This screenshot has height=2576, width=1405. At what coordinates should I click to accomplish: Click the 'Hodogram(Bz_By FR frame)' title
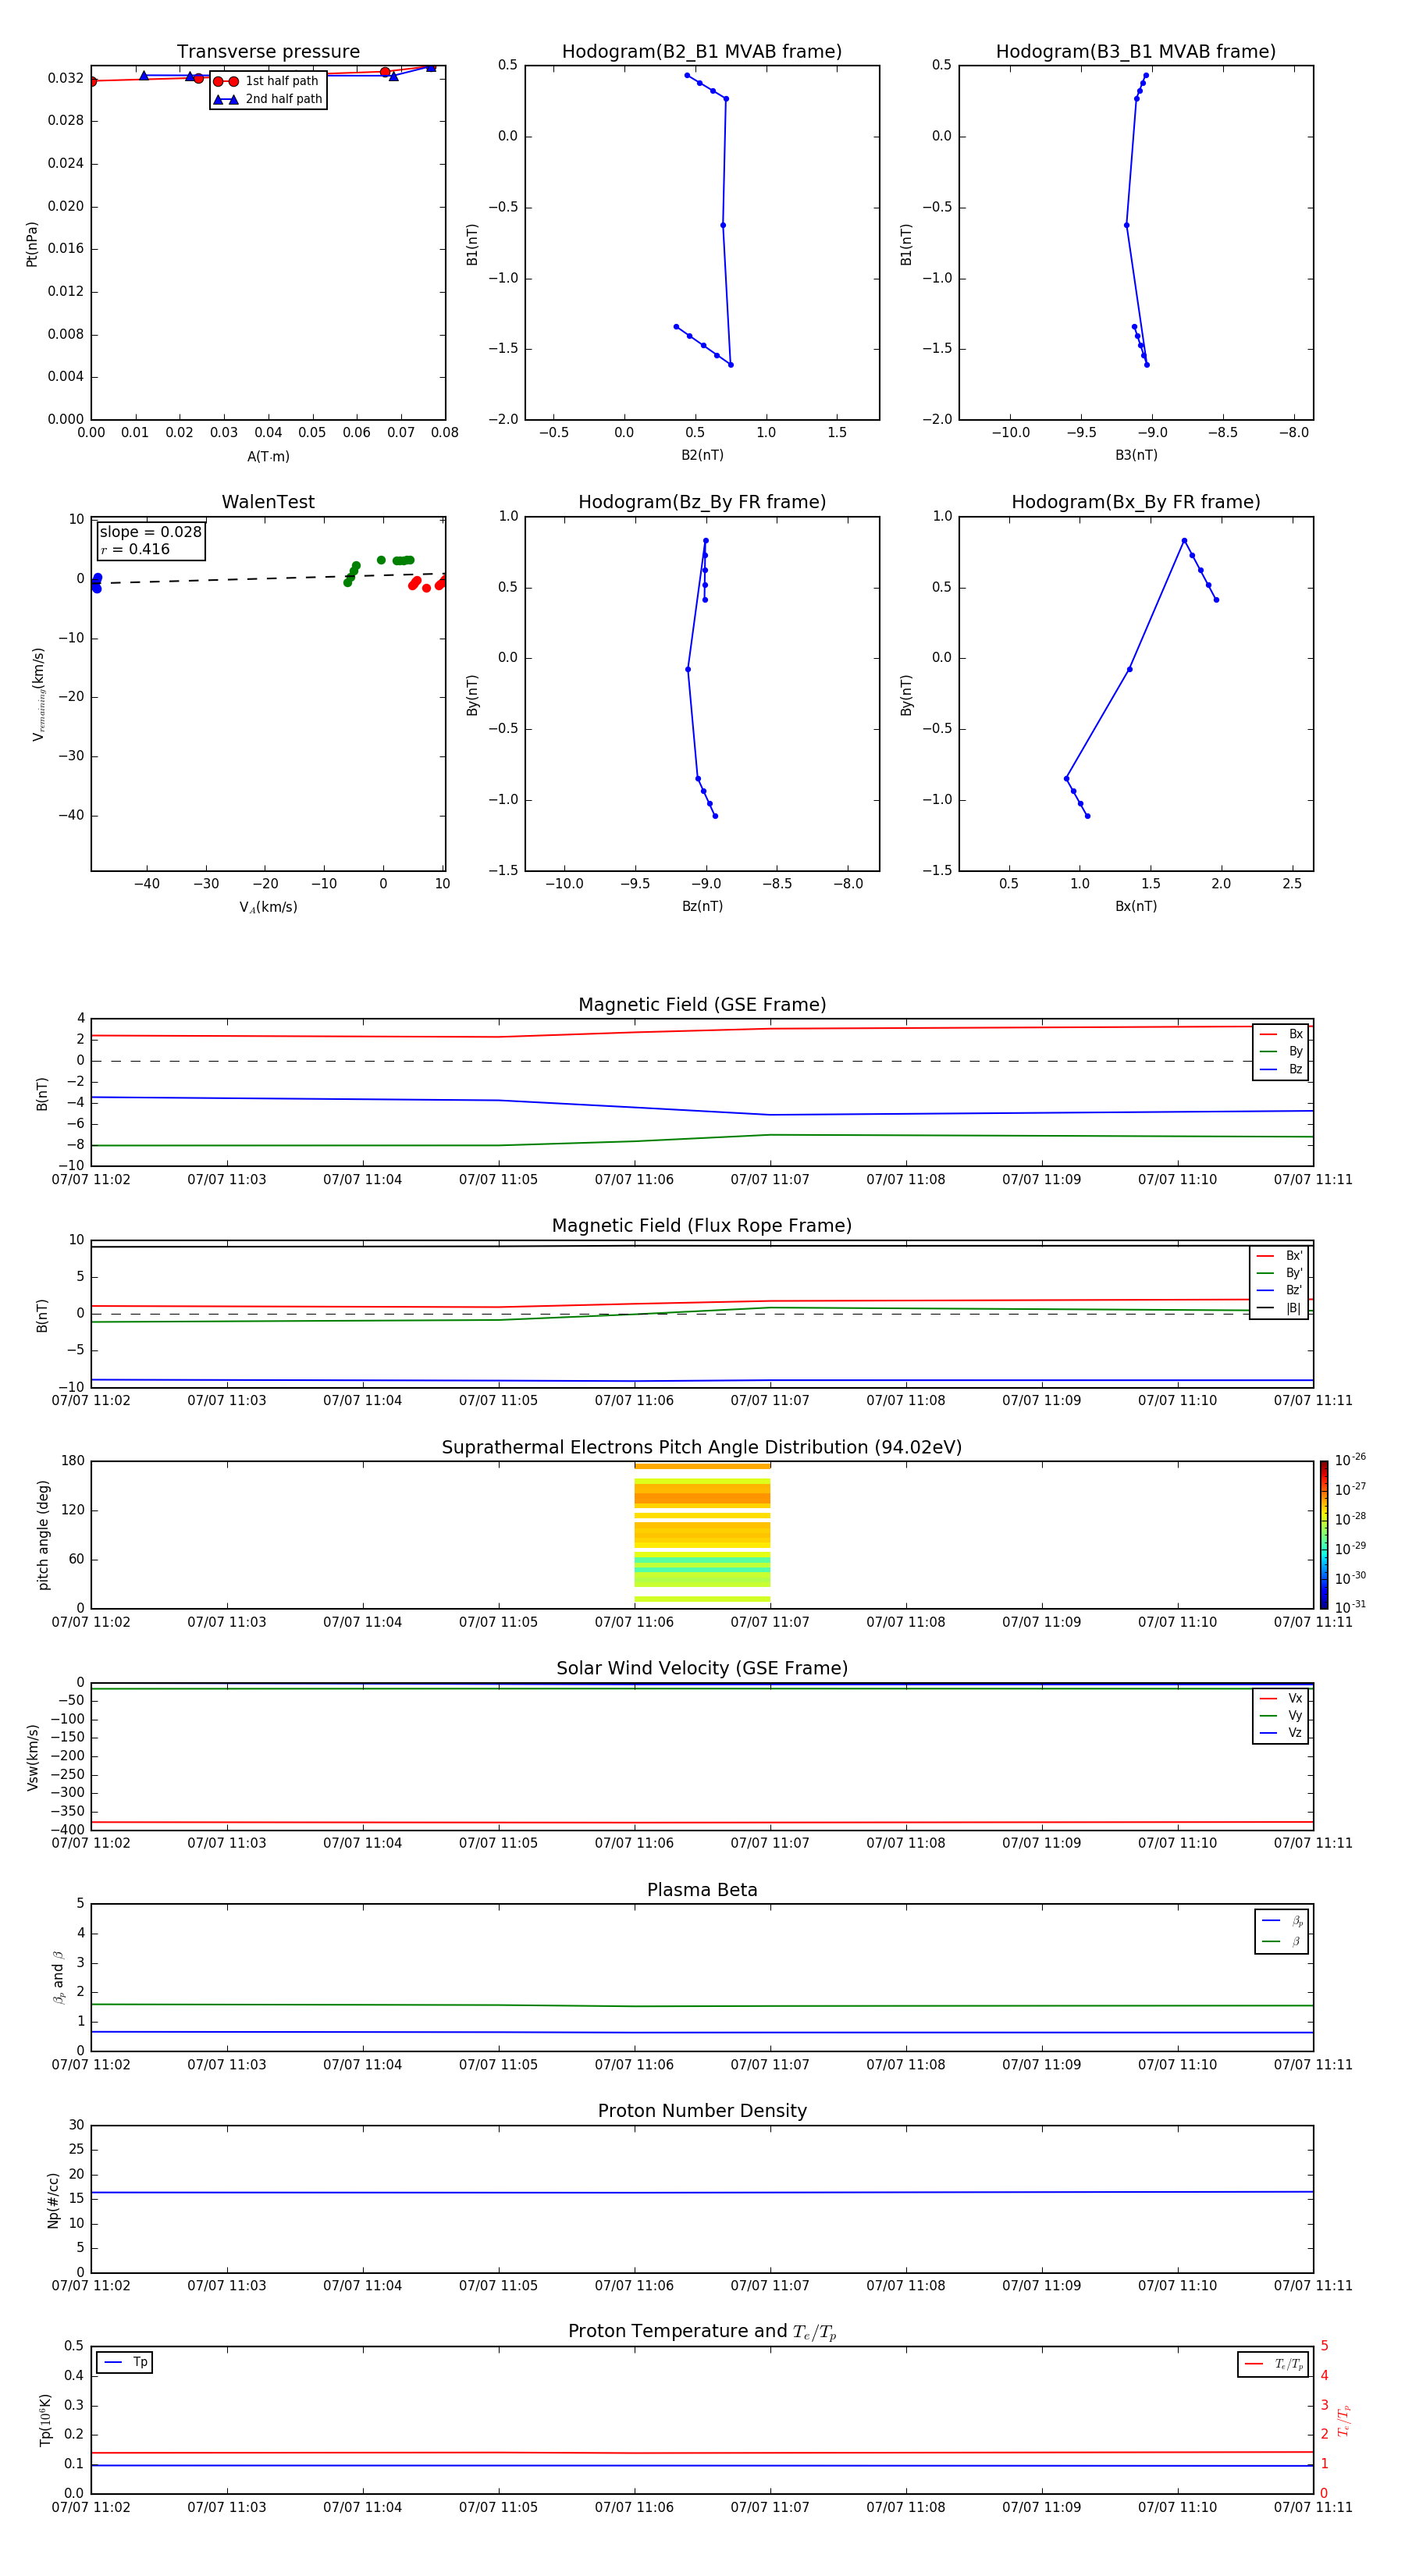coord(702,502)
